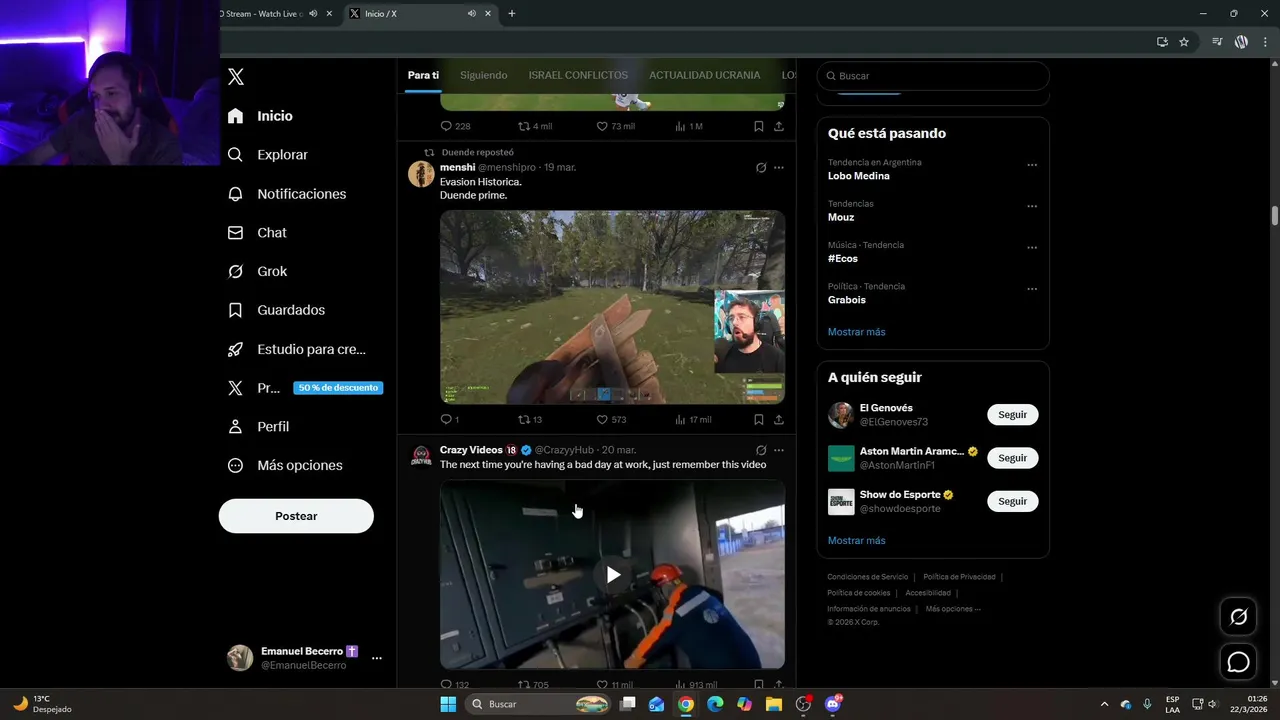This screenshot has width=1280, height=720.
Task: Open Windows Start menu
Action: 448,704
